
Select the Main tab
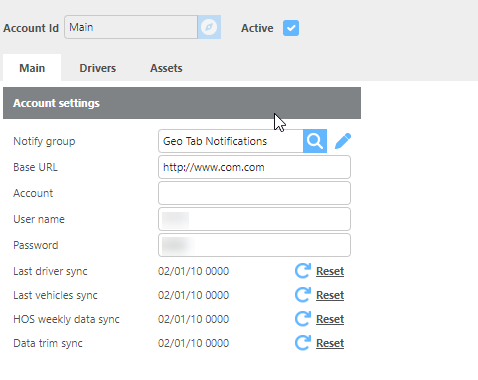(x=32, y=68)
